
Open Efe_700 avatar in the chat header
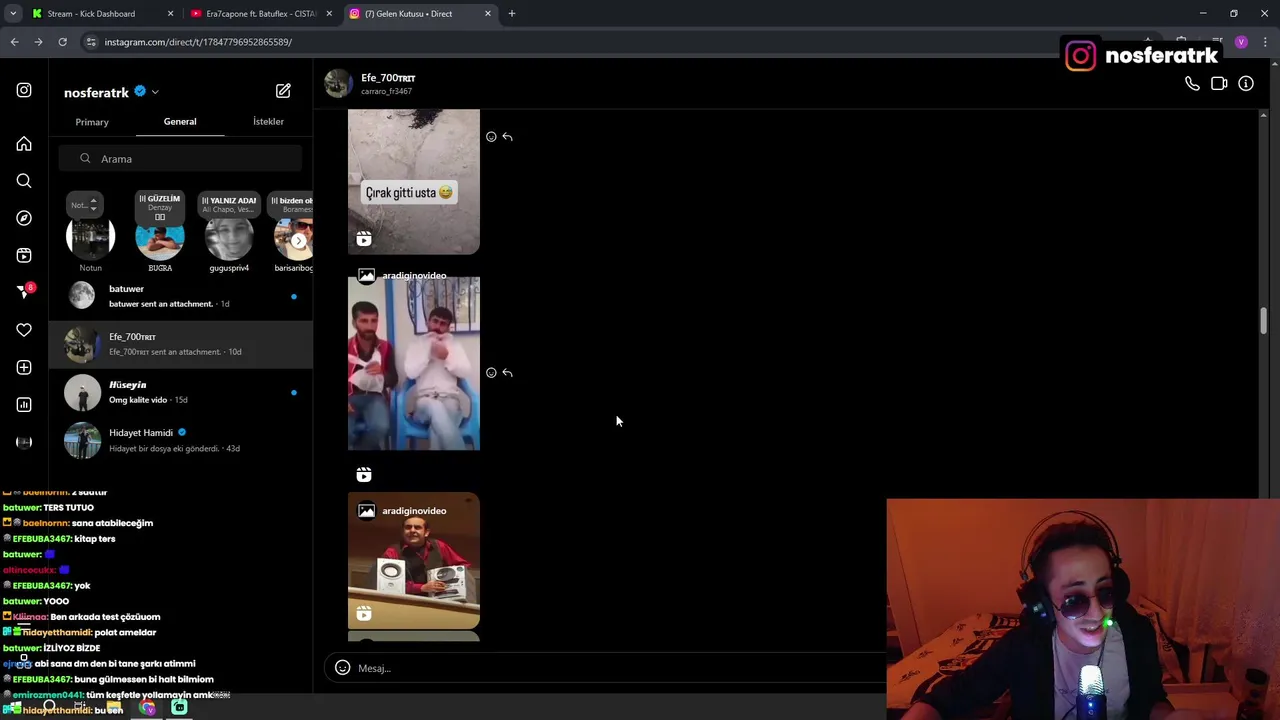(338, 84)
